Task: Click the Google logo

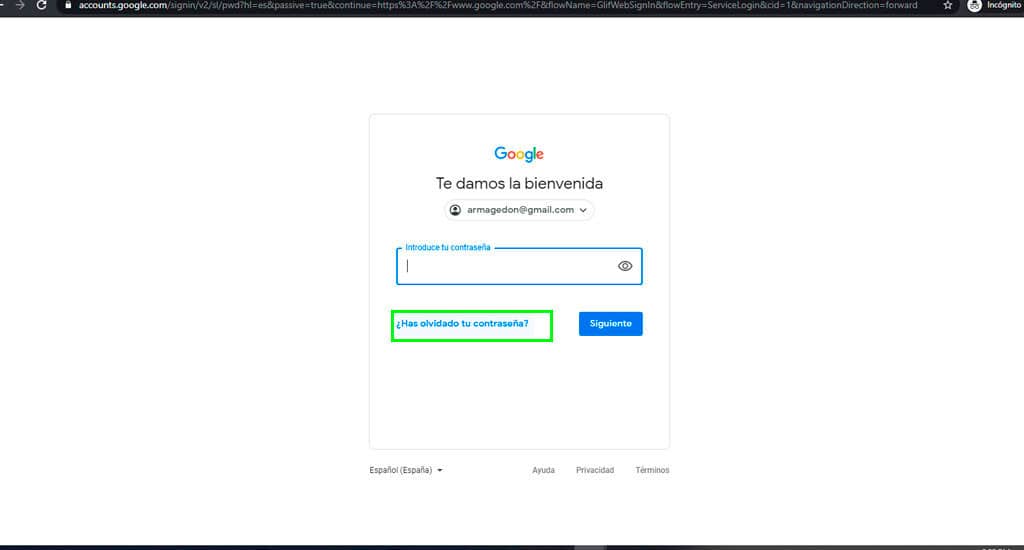Action: (519, 154)
